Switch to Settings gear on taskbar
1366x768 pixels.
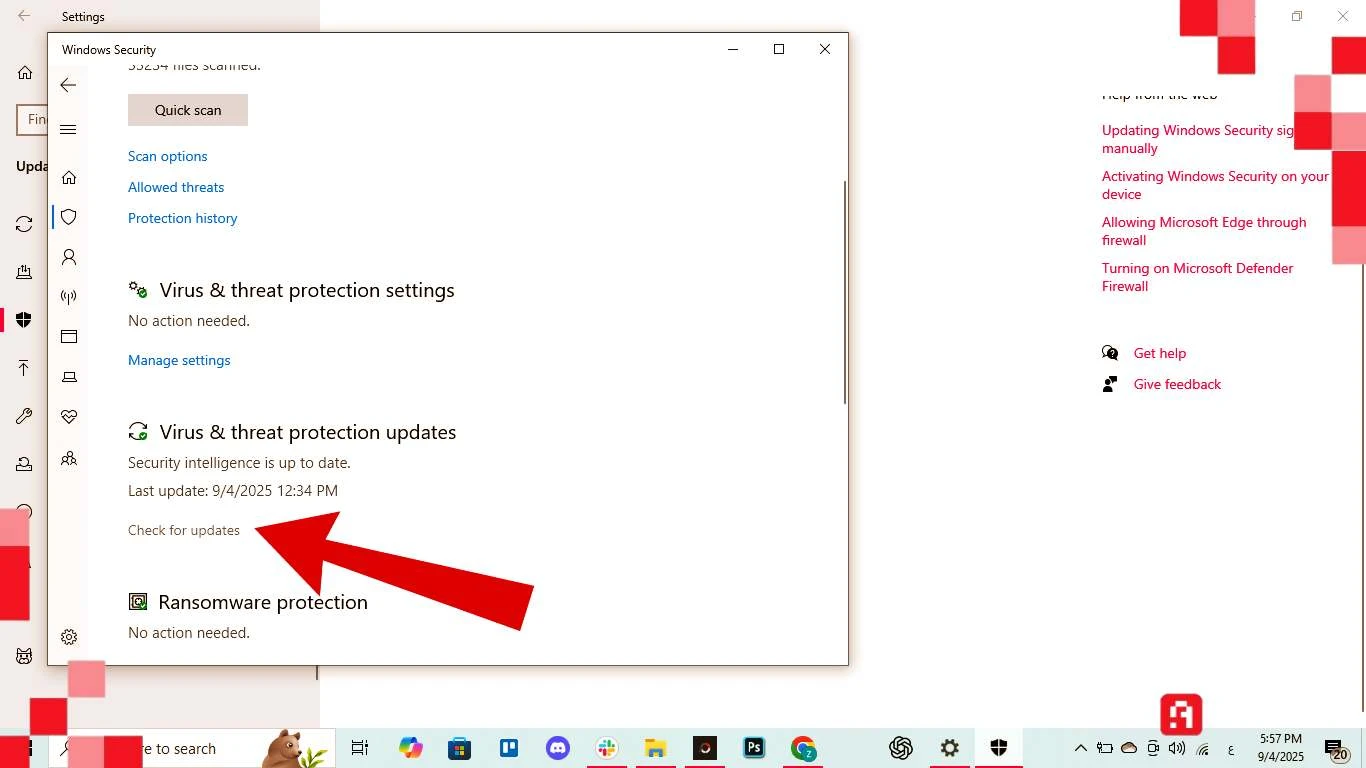[950, 748]
